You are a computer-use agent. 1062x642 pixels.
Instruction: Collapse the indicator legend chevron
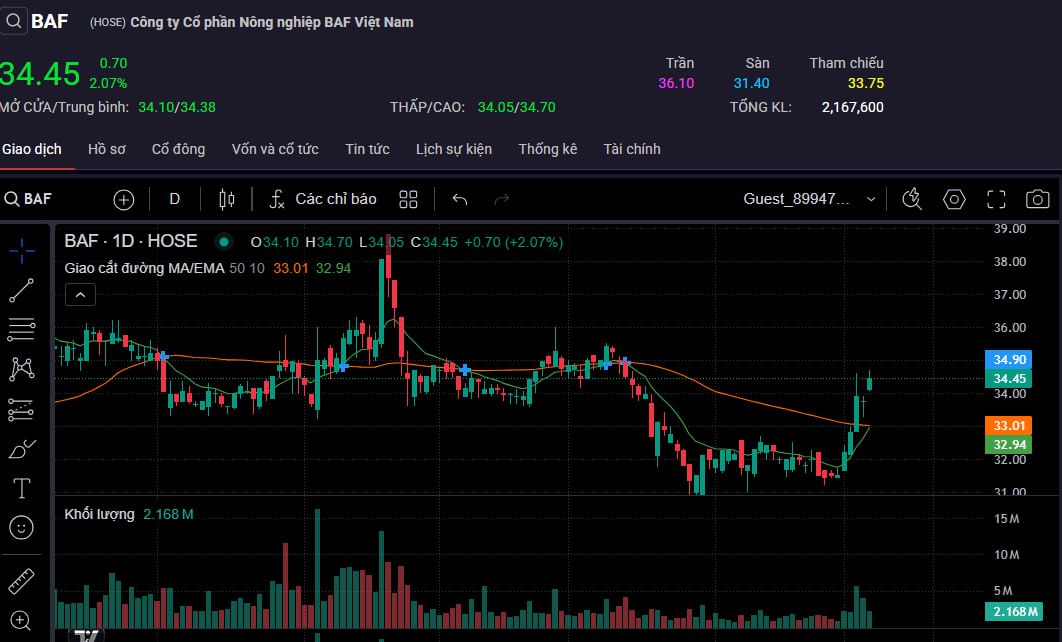click(80, 294)
